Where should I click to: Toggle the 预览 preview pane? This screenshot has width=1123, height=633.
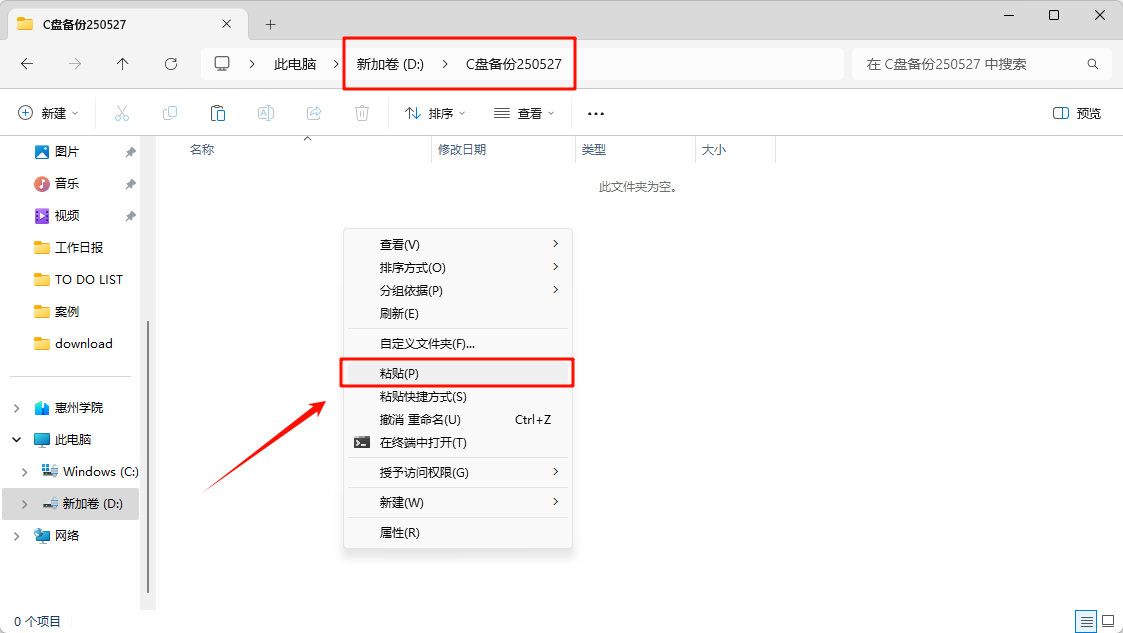[1077, 113]
